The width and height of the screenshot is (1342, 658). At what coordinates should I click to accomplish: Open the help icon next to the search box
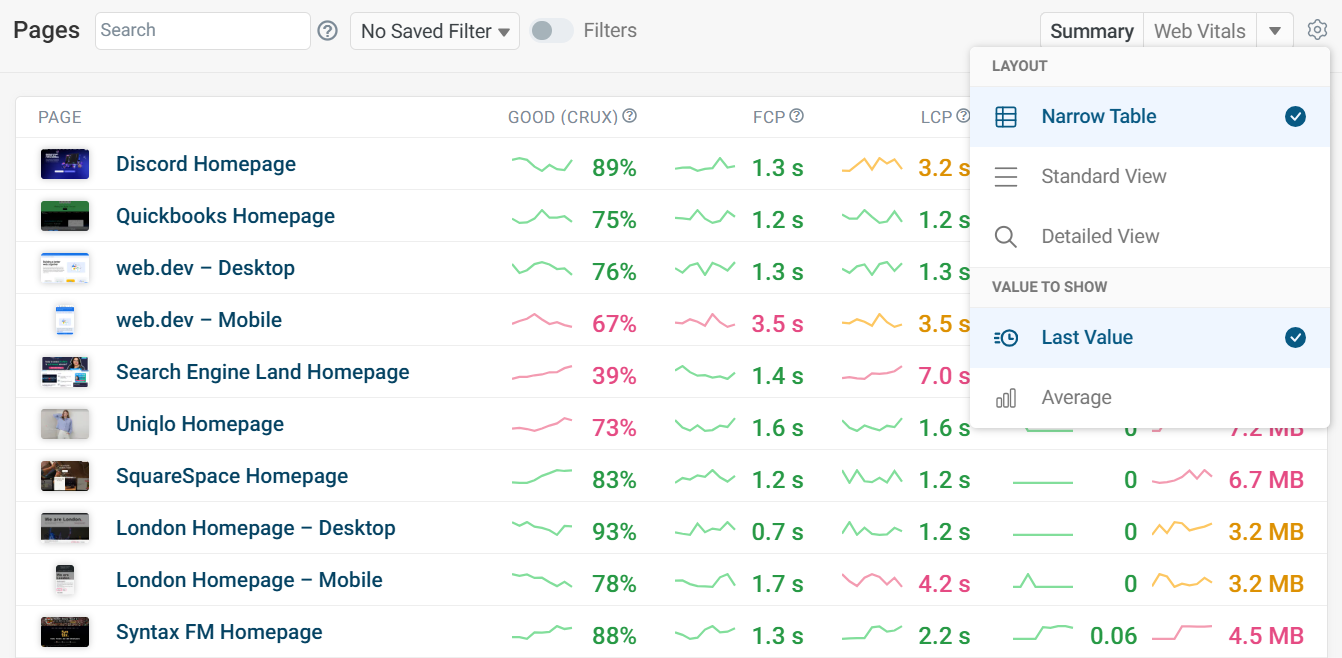[x=328, y=30]
